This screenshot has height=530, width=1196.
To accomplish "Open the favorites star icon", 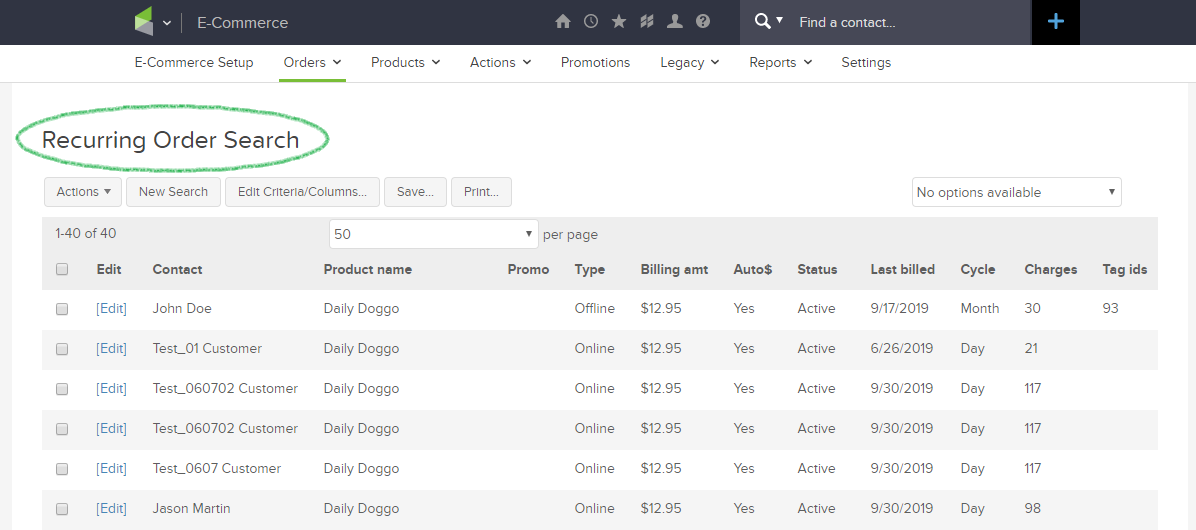I will 619,22.
